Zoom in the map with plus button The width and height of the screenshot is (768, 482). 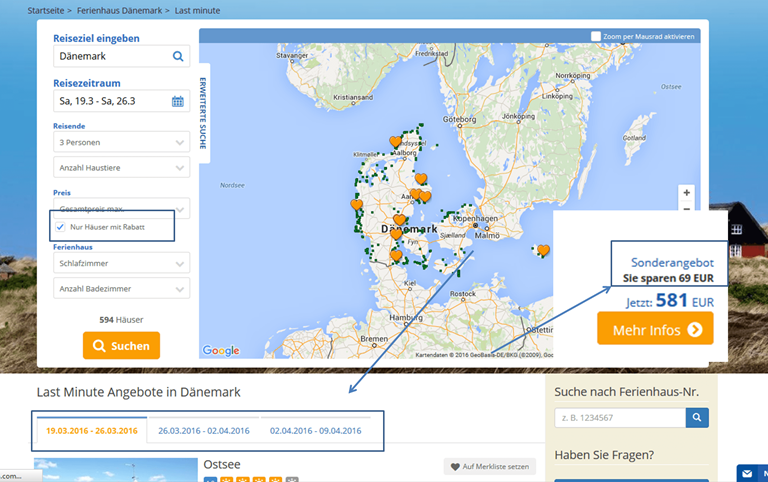686,192
